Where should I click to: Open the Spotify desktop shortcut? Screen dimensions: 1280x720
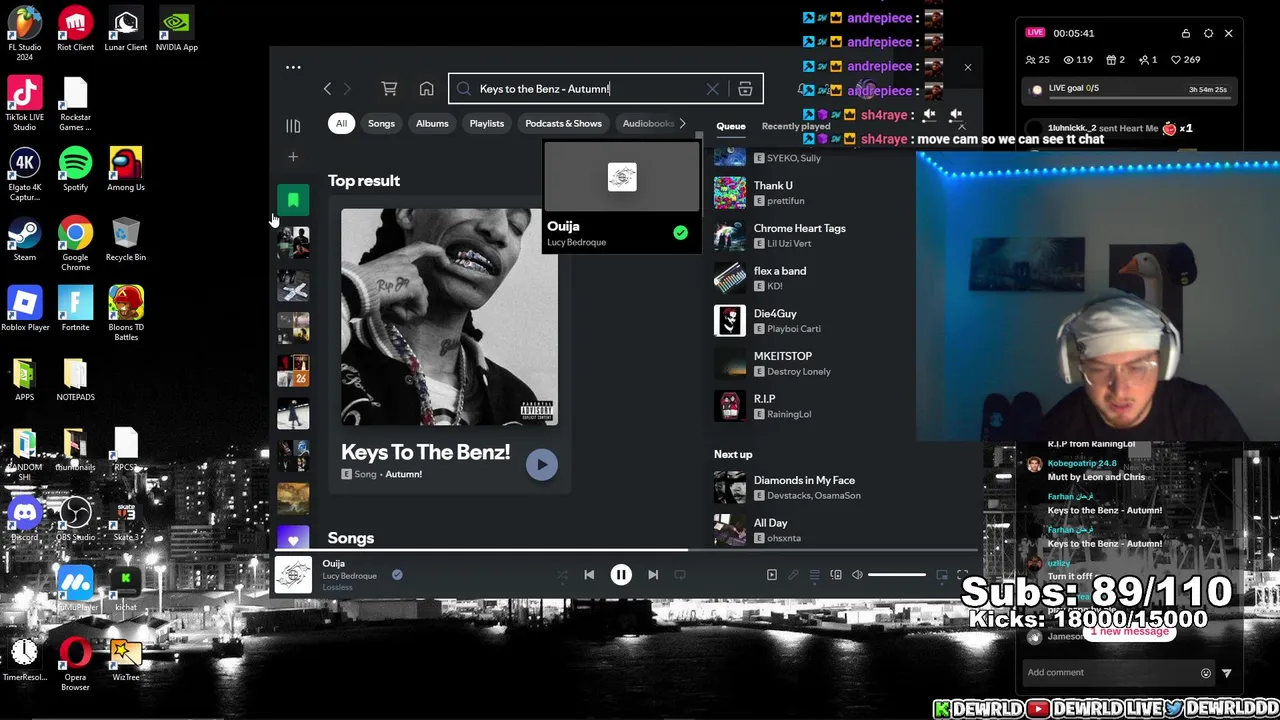coord(75,171)
